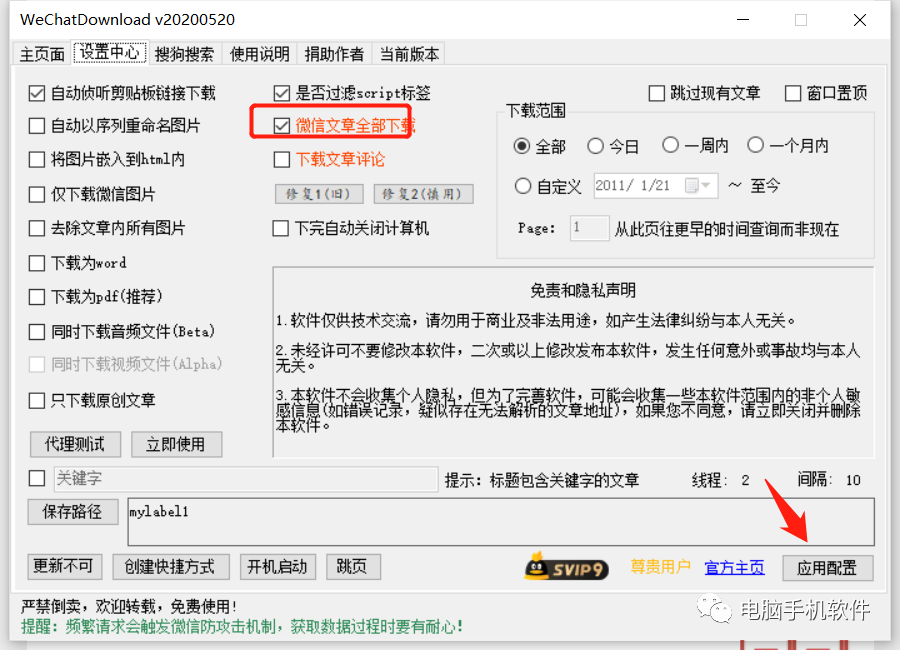The width and height of the screenshot is (900, 650).
Task: Select 一周内 radio option
Action: pyautogui.click(x=670, y=145)
